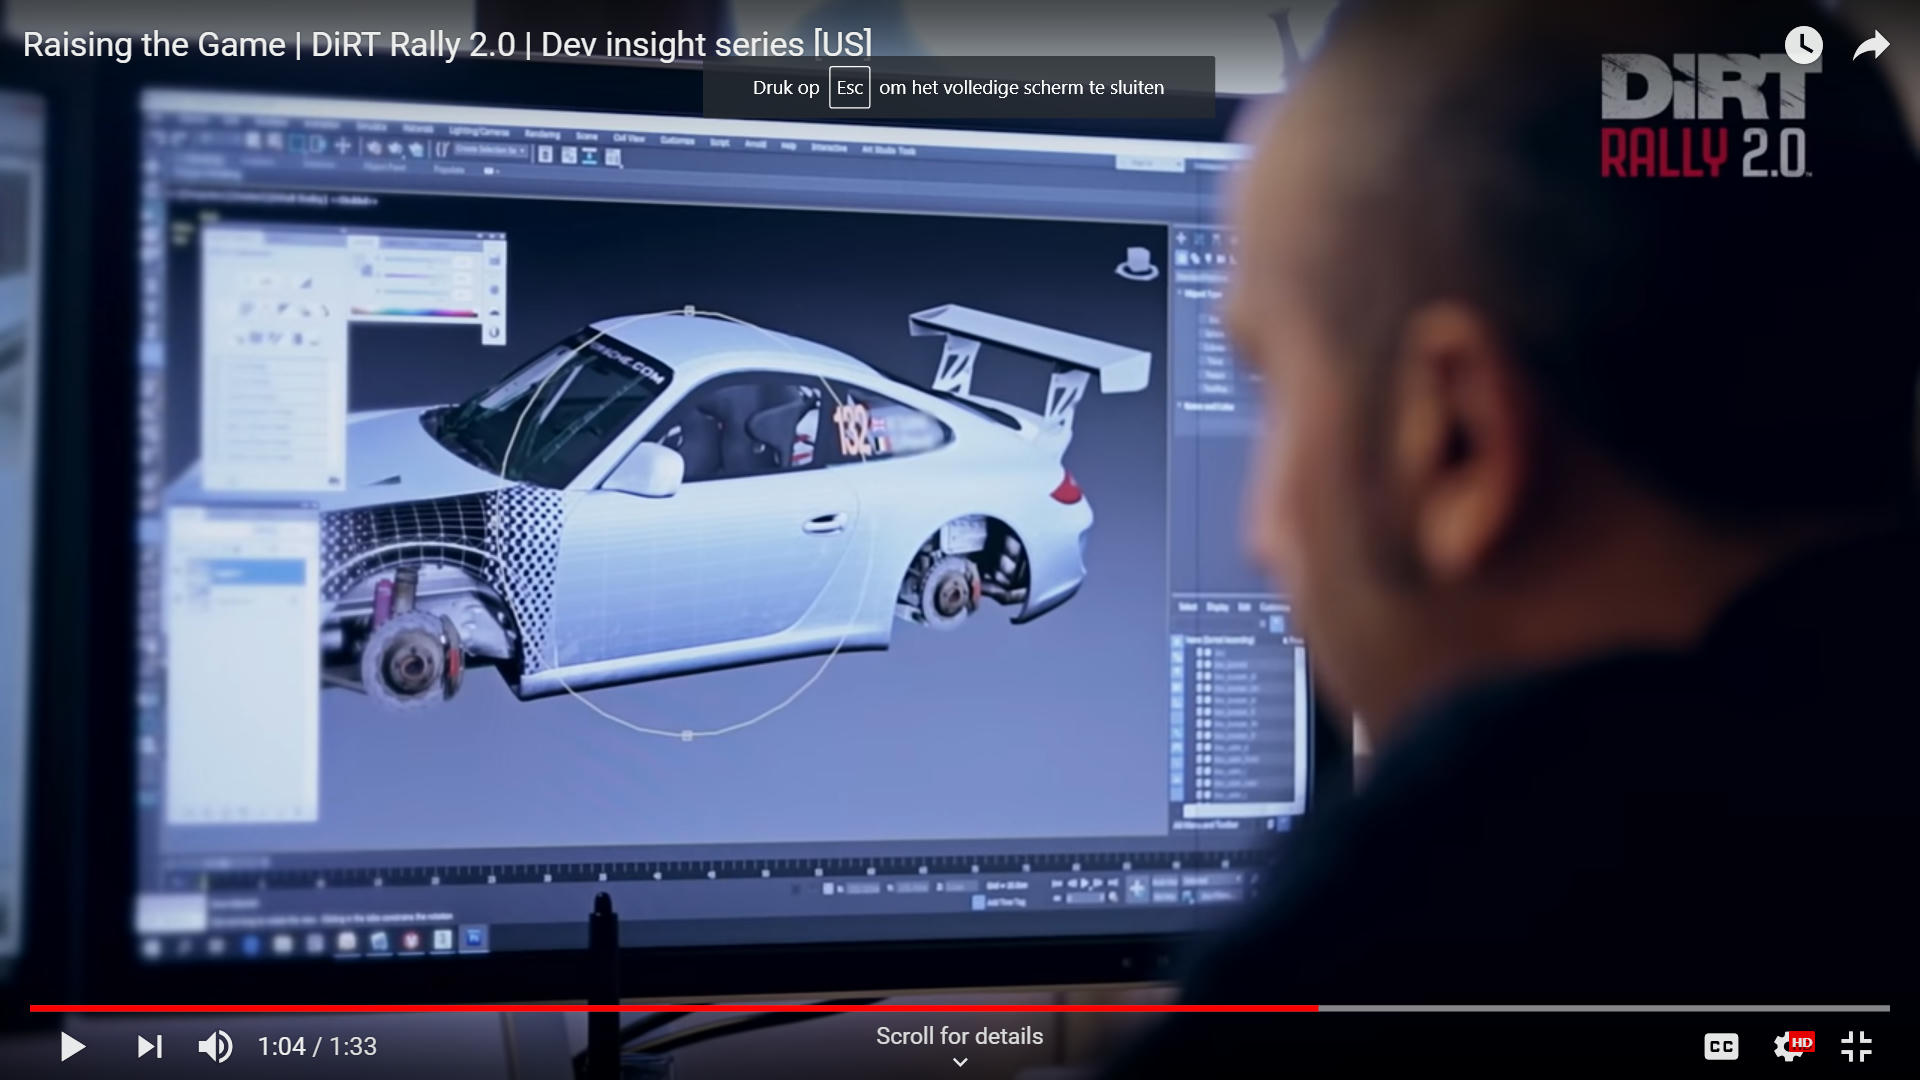The width and height of the screenshot is (1920, 1080).
Task: Open the HD settings gear menu
Action: pyautogui.click(x=1791, y=1047)
